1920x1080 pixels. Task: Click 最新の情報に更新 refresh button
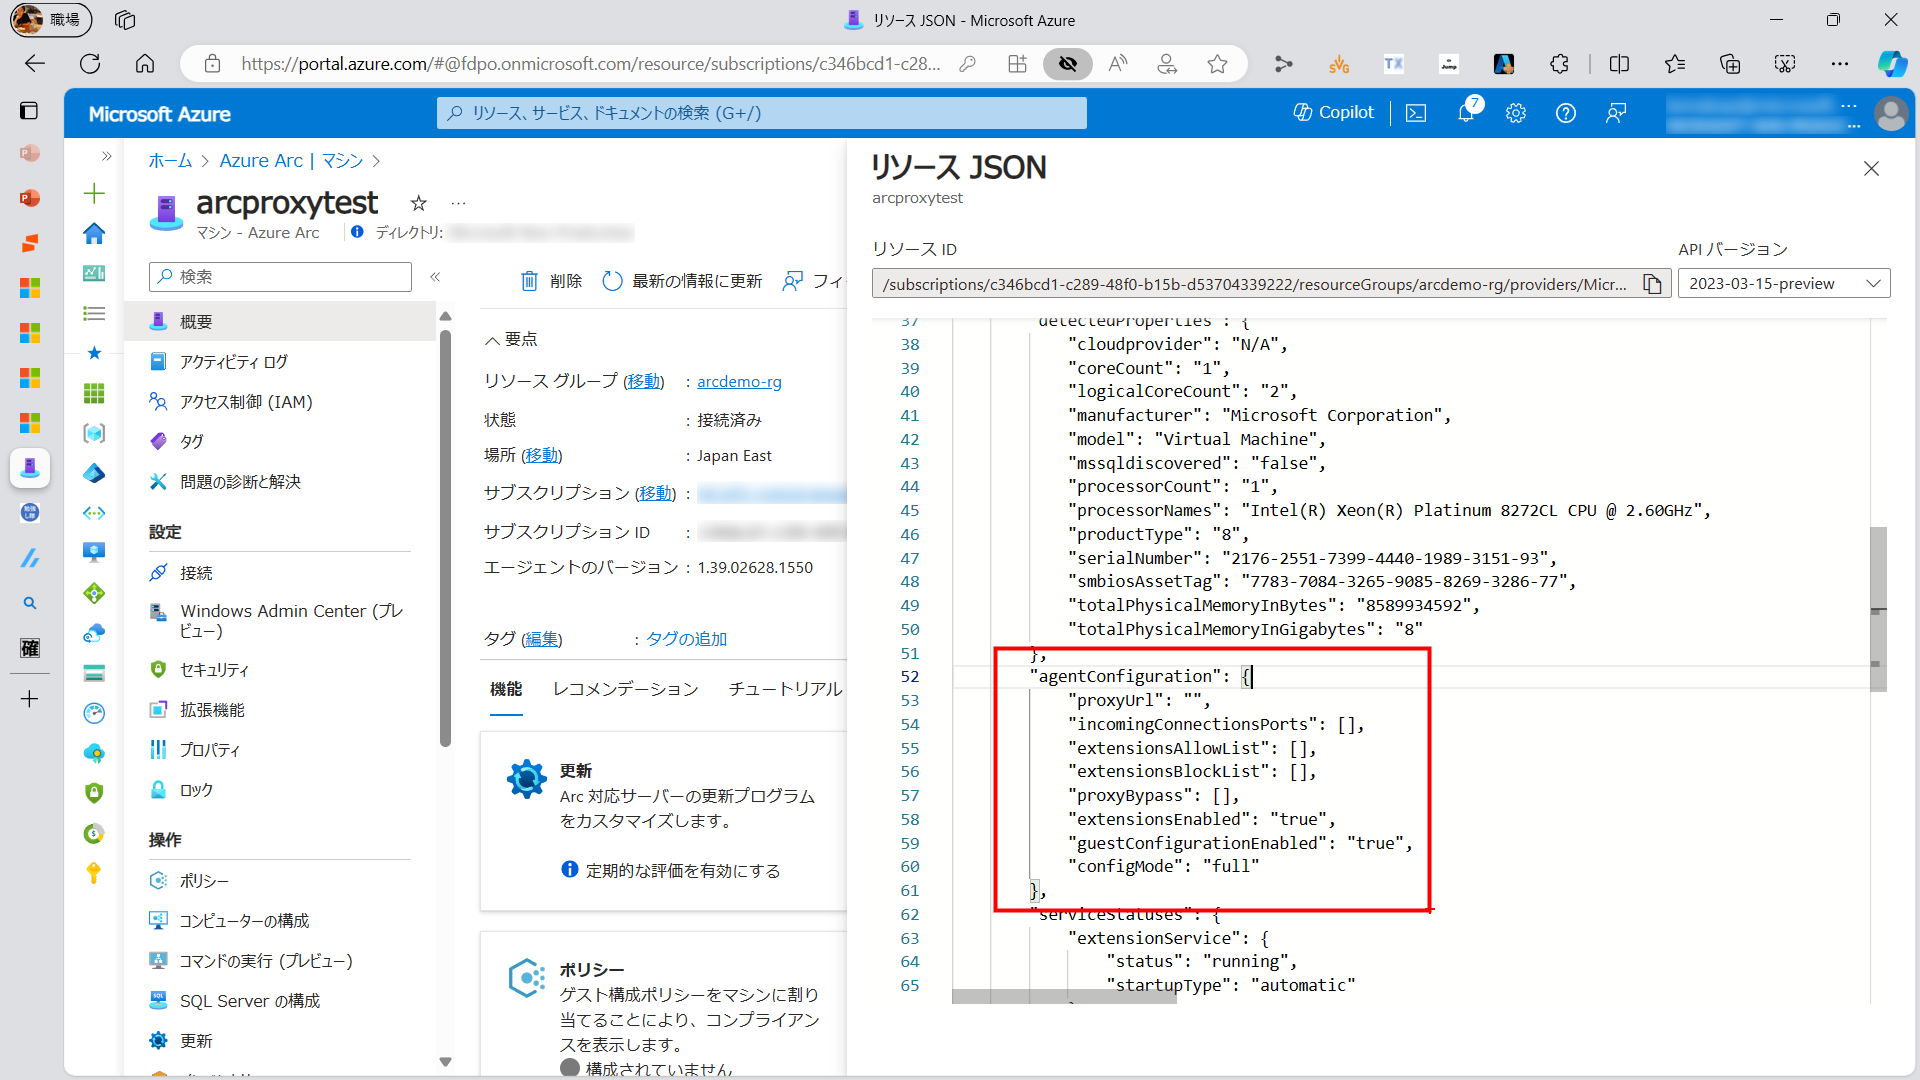pyautogui.click(x=682, y=281)
